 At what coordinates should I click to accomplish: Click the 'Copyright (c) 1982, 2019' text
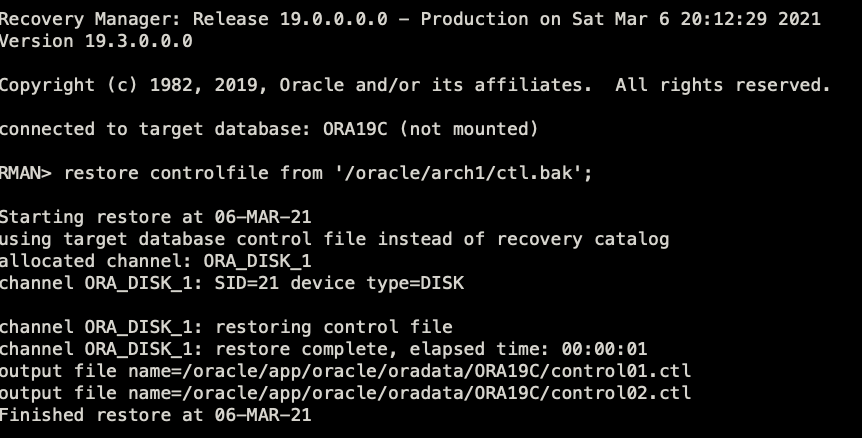[x=129, y=85]
